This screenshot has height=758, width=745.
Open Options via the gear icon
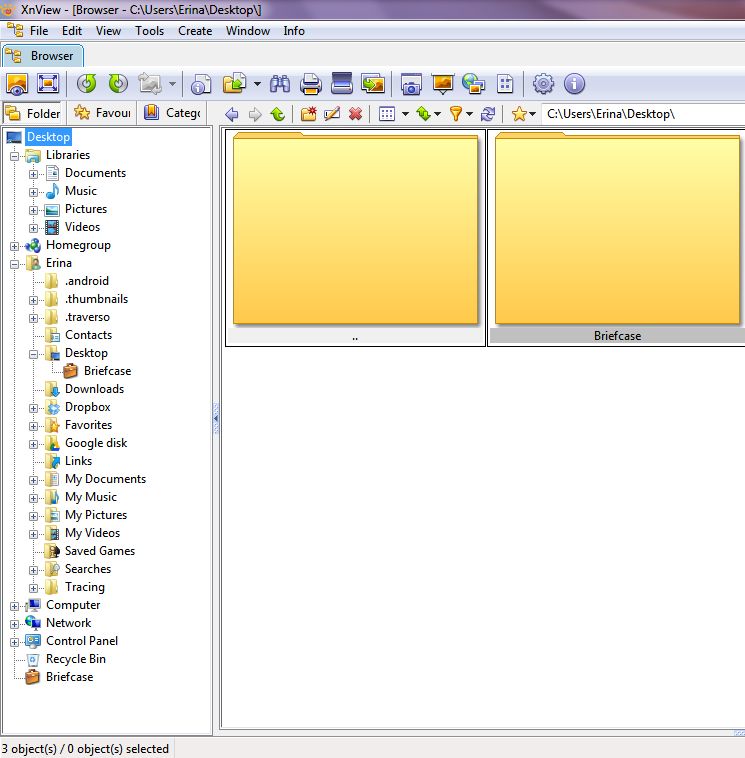coord(543,84)
